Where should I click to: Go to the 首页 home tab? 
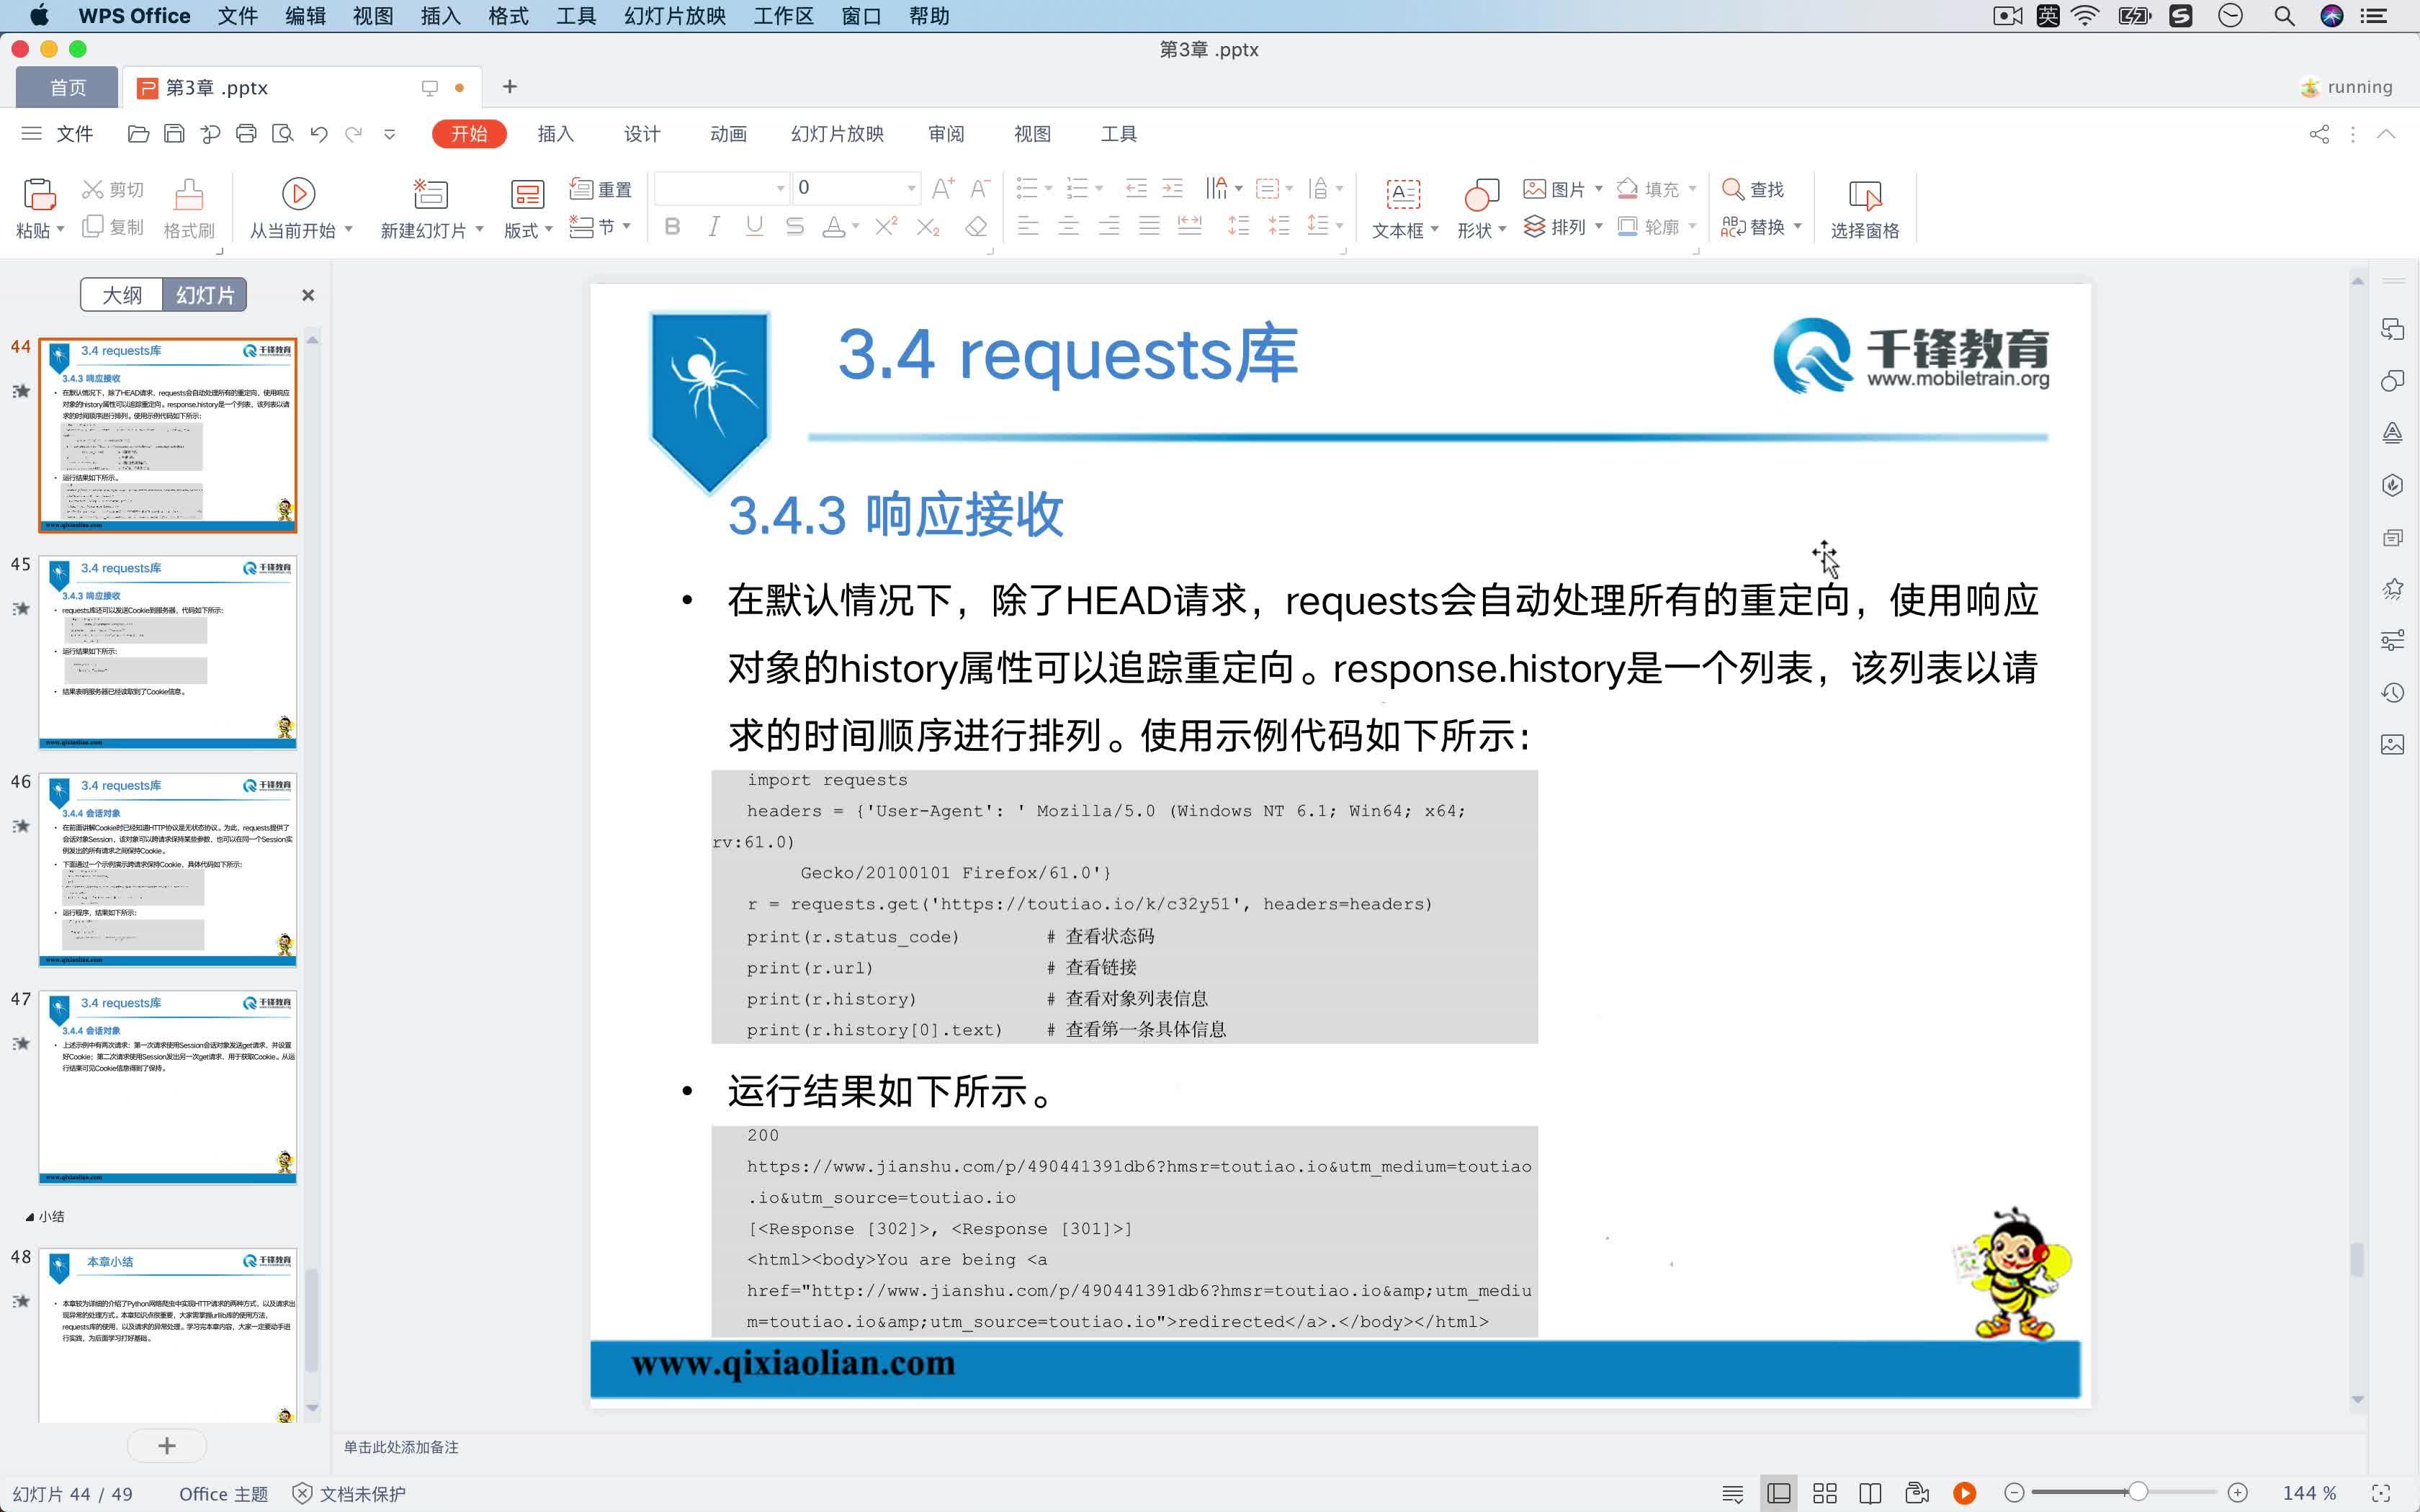pyautogui.click(x=68, y=88)
